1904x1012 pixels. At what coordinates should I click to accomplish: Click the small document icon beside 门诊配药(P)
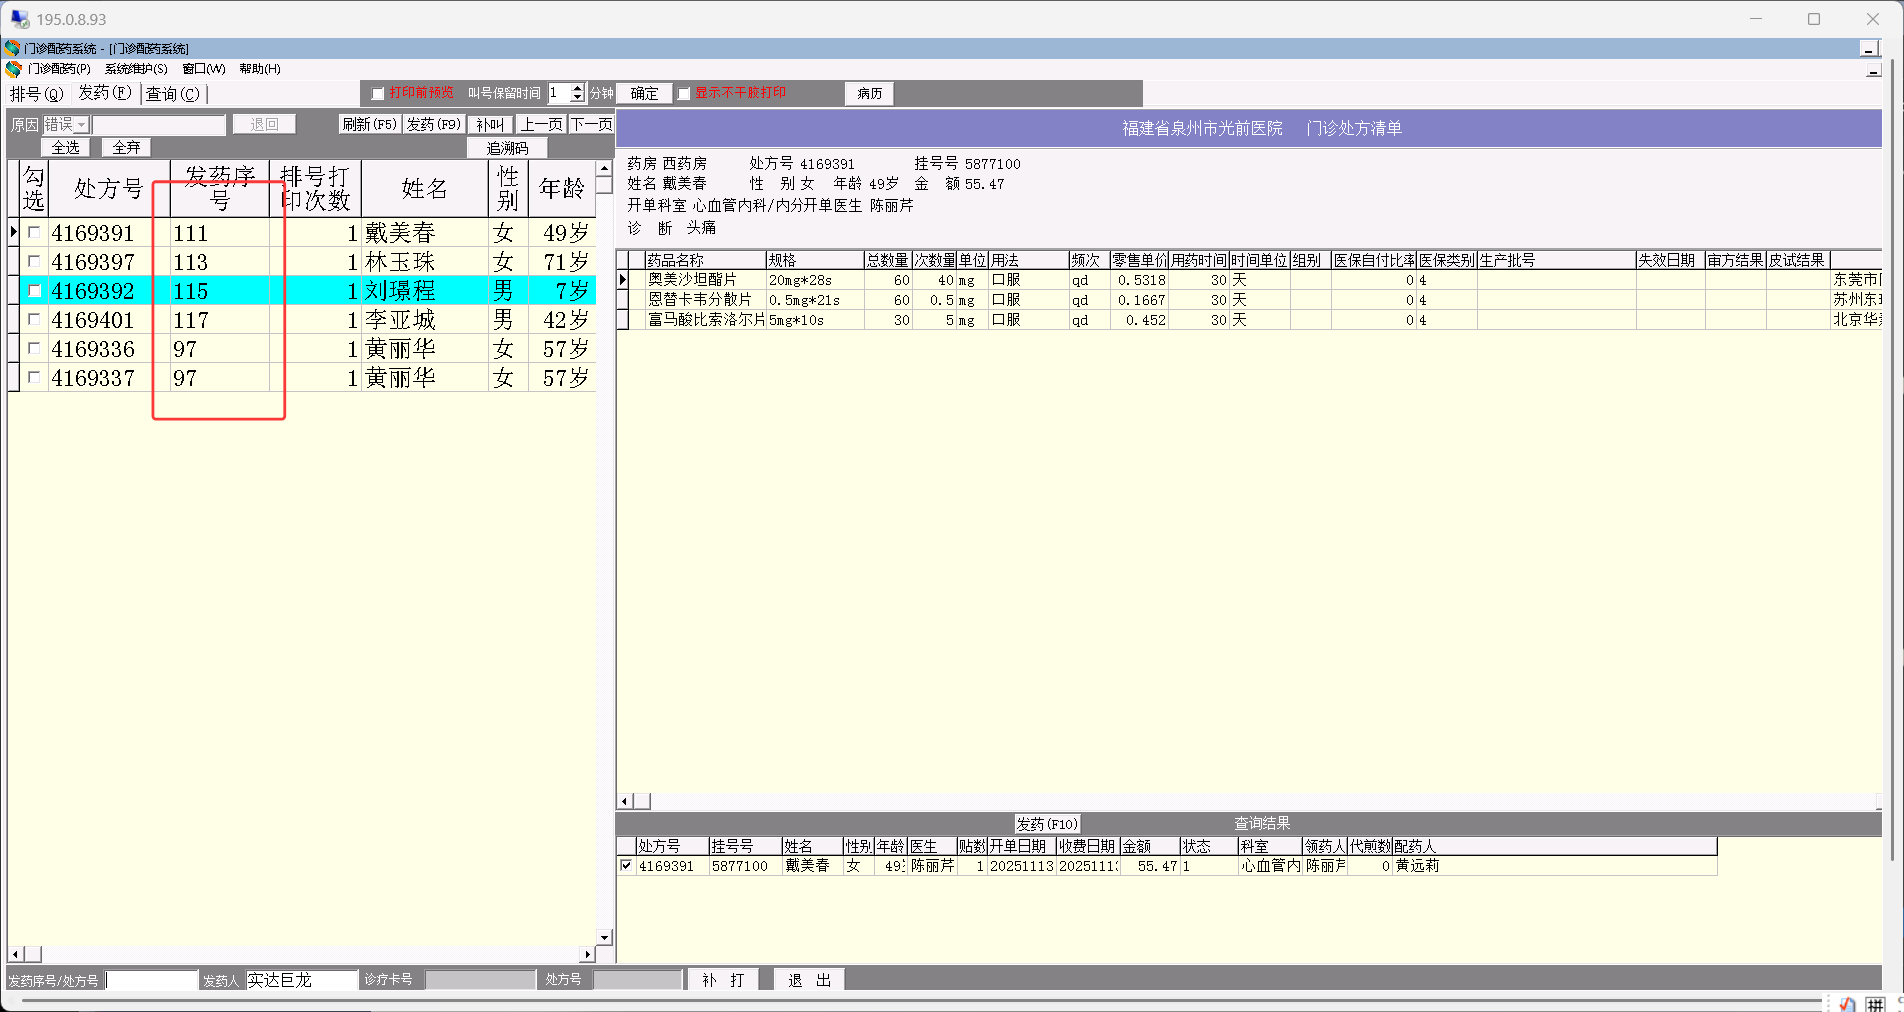coord(13,69)
